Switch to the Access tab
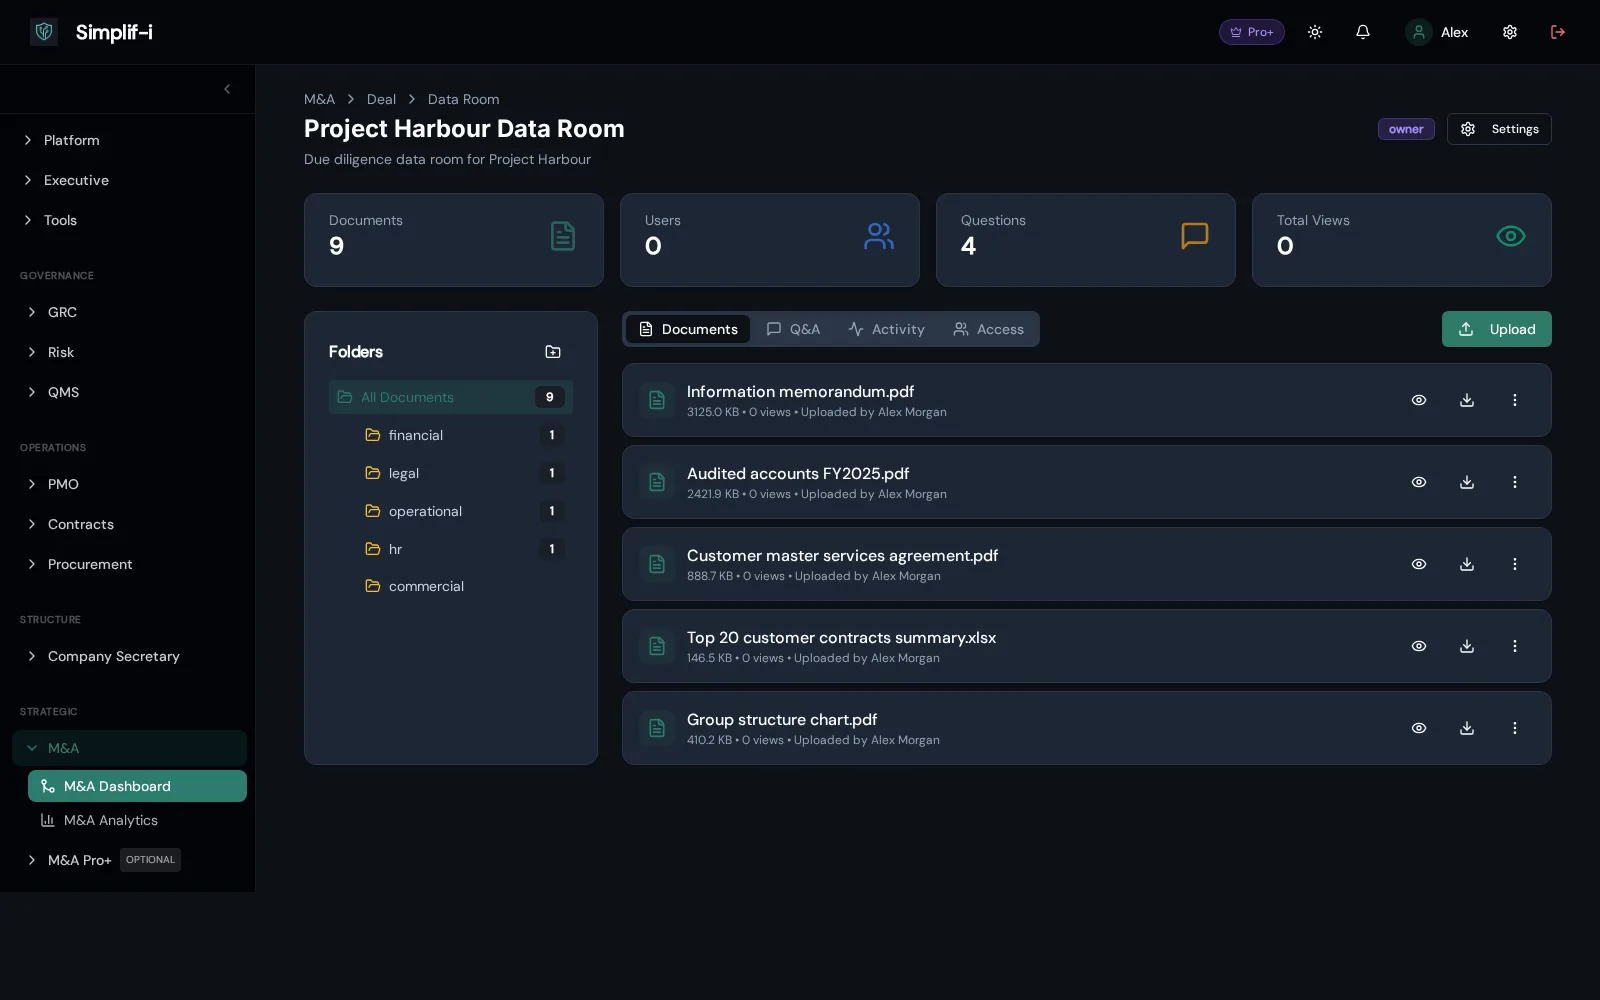Viewport: 1600px width, 1000px height. pyautogui.click(x=988, y=329)
